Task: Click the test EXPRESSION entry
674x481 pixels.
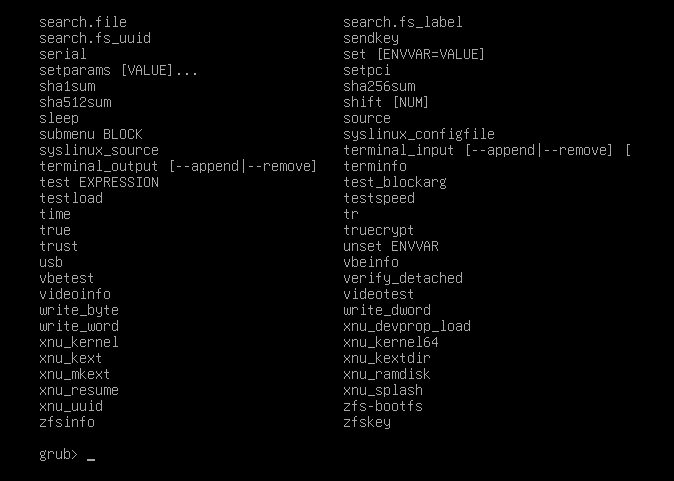Action: [x=99, y=182]
